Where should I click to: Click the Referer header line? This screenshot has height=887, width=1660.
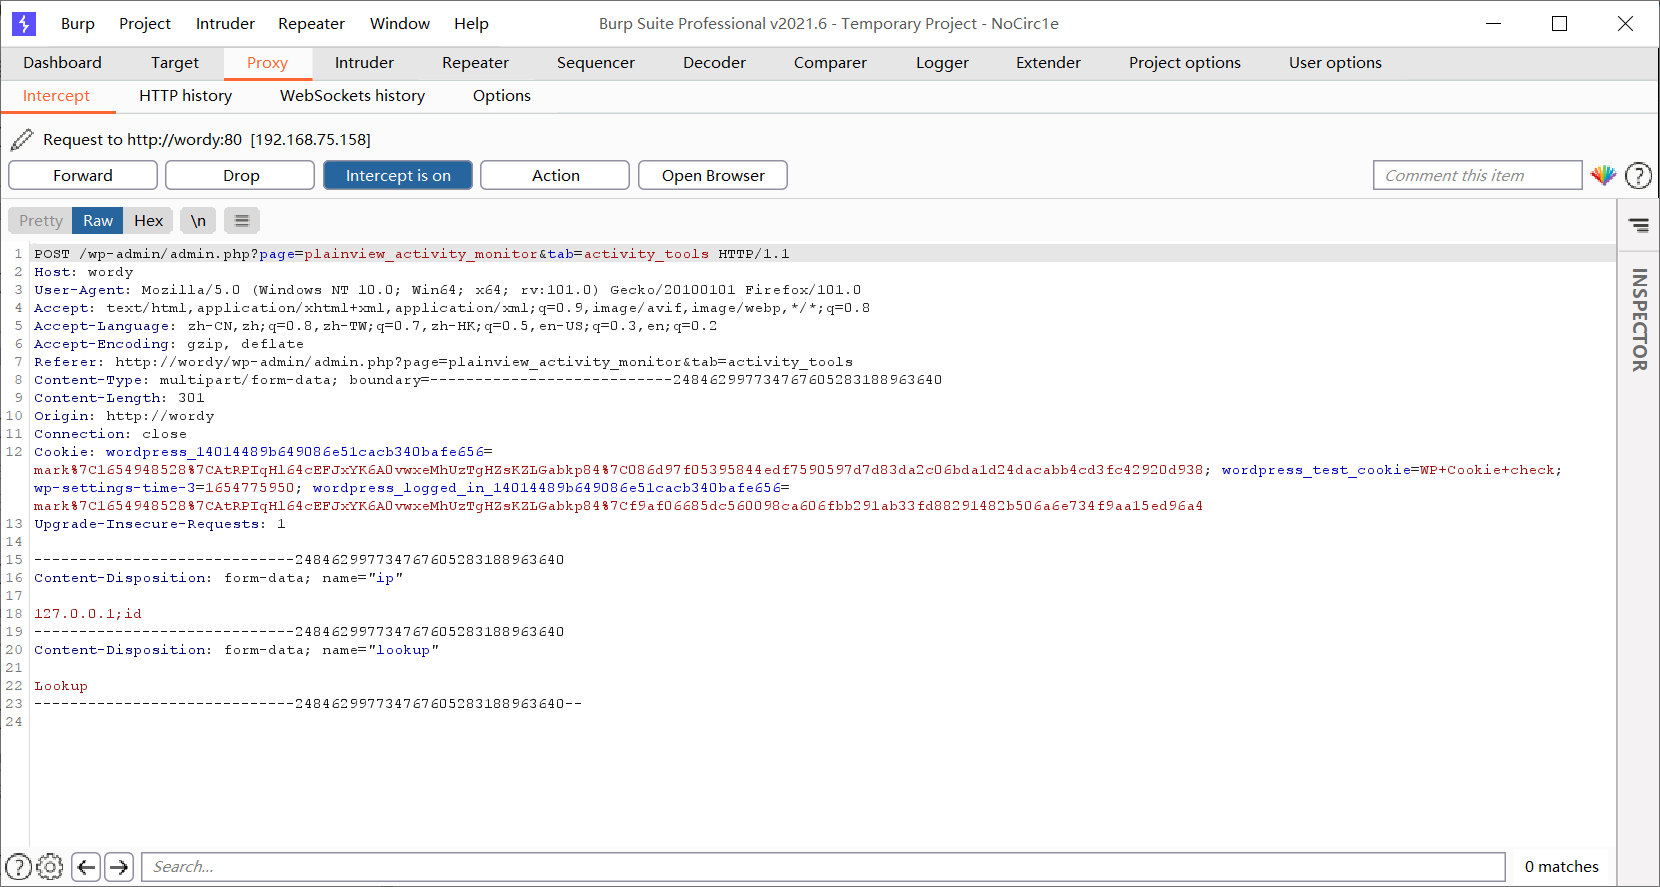[444, 362]
